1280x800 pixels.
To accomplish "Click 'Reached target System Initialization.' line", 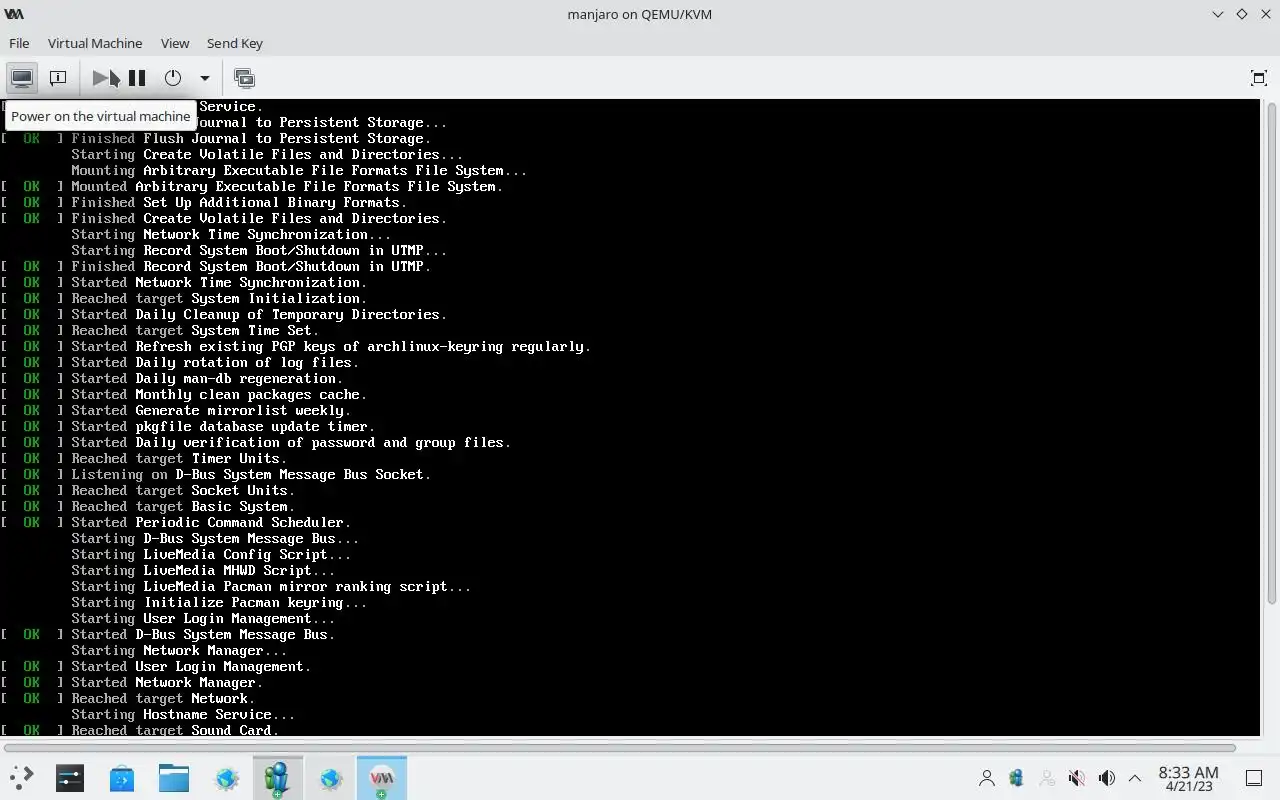I will coord(219,298).
